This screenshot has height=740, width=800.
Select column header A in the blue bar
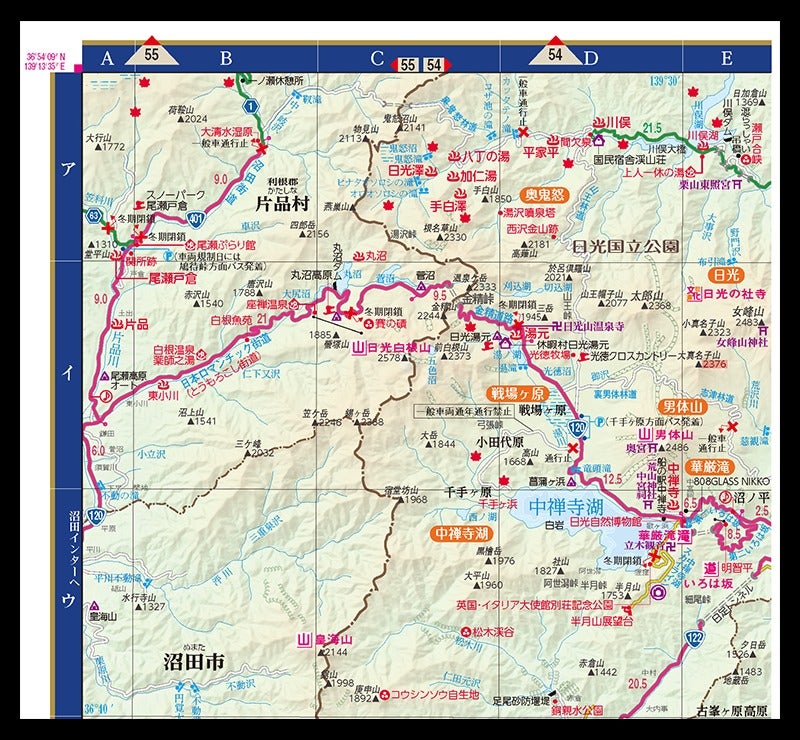(x=107, y=58)
